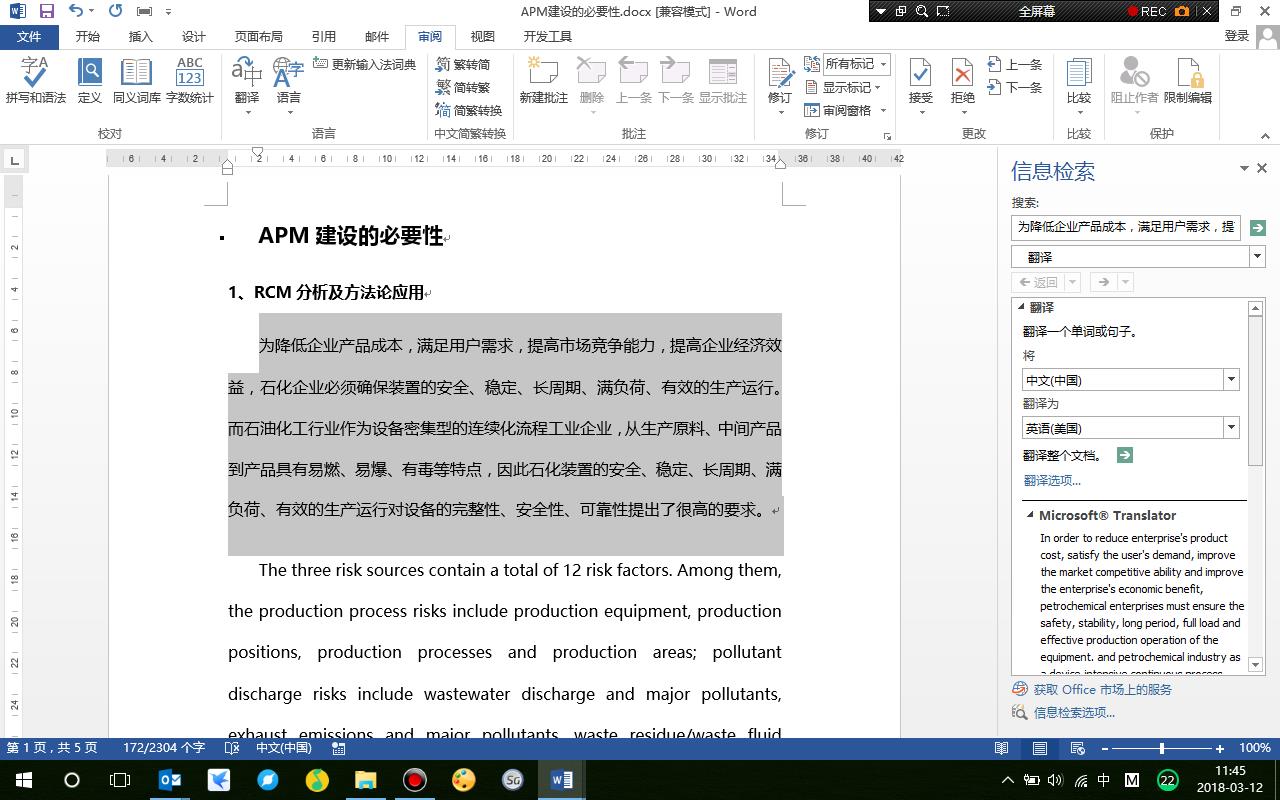The height and width of the screenshot is (800, 1280).
Task: Convert simplified to traditional (简转繁)
Action: click(x=462, y=87)
